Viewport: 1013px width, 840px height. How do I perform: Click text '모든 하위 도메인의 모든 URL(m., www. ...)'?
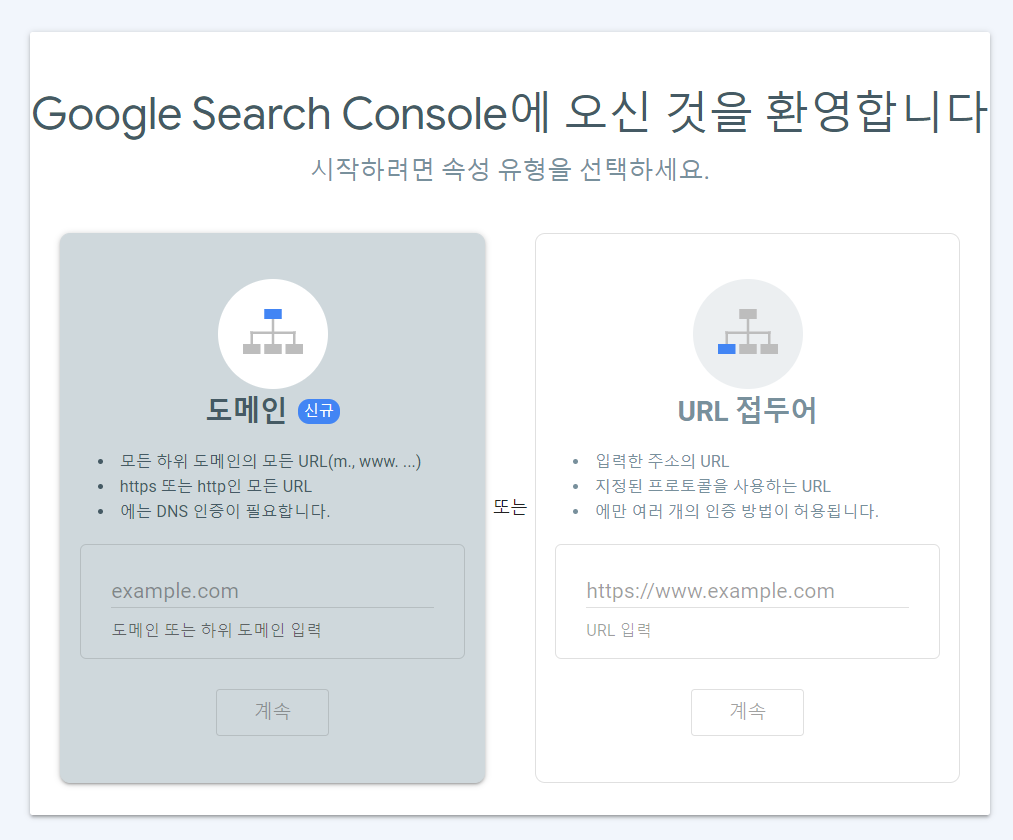click(x=271, y=461)
